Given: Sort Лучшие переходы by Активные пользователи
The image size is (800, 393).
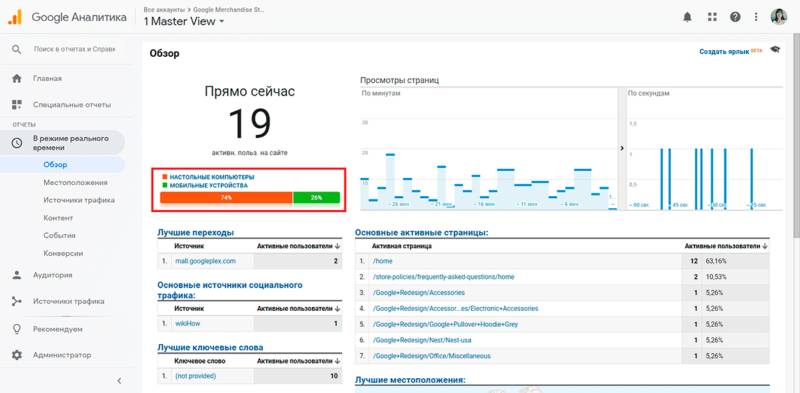Looking at the screenshot, I should click(x=298, y=246).
